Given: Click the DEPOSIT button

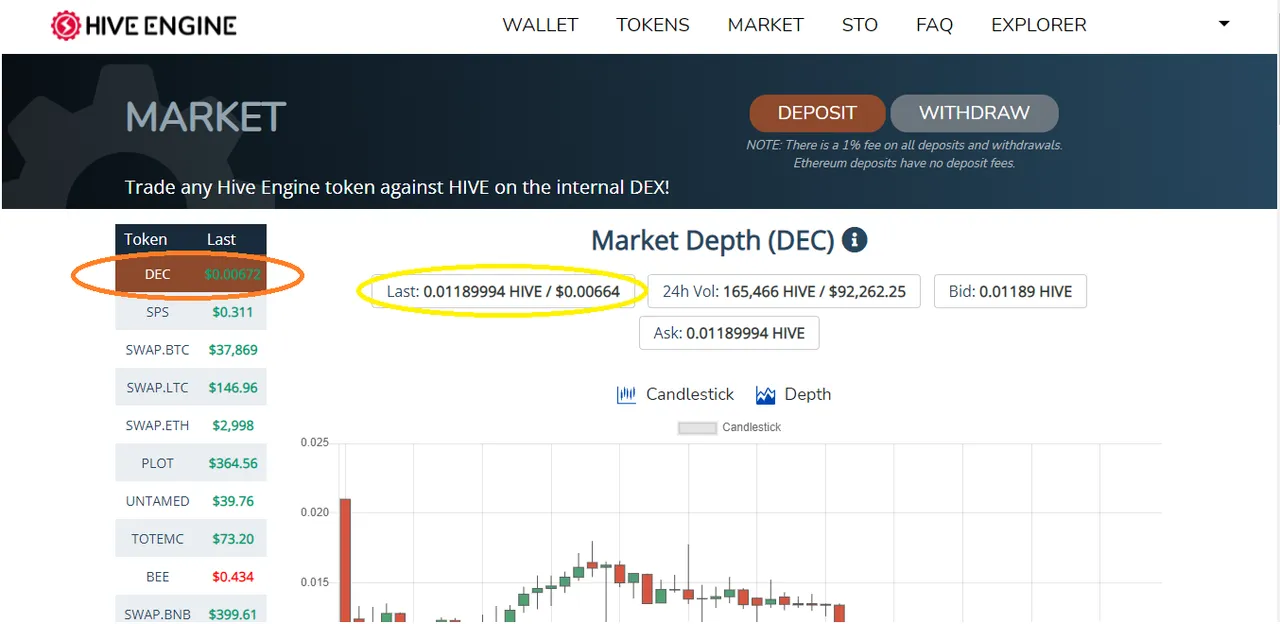Looking at the screenshot, I should (817, 113).
